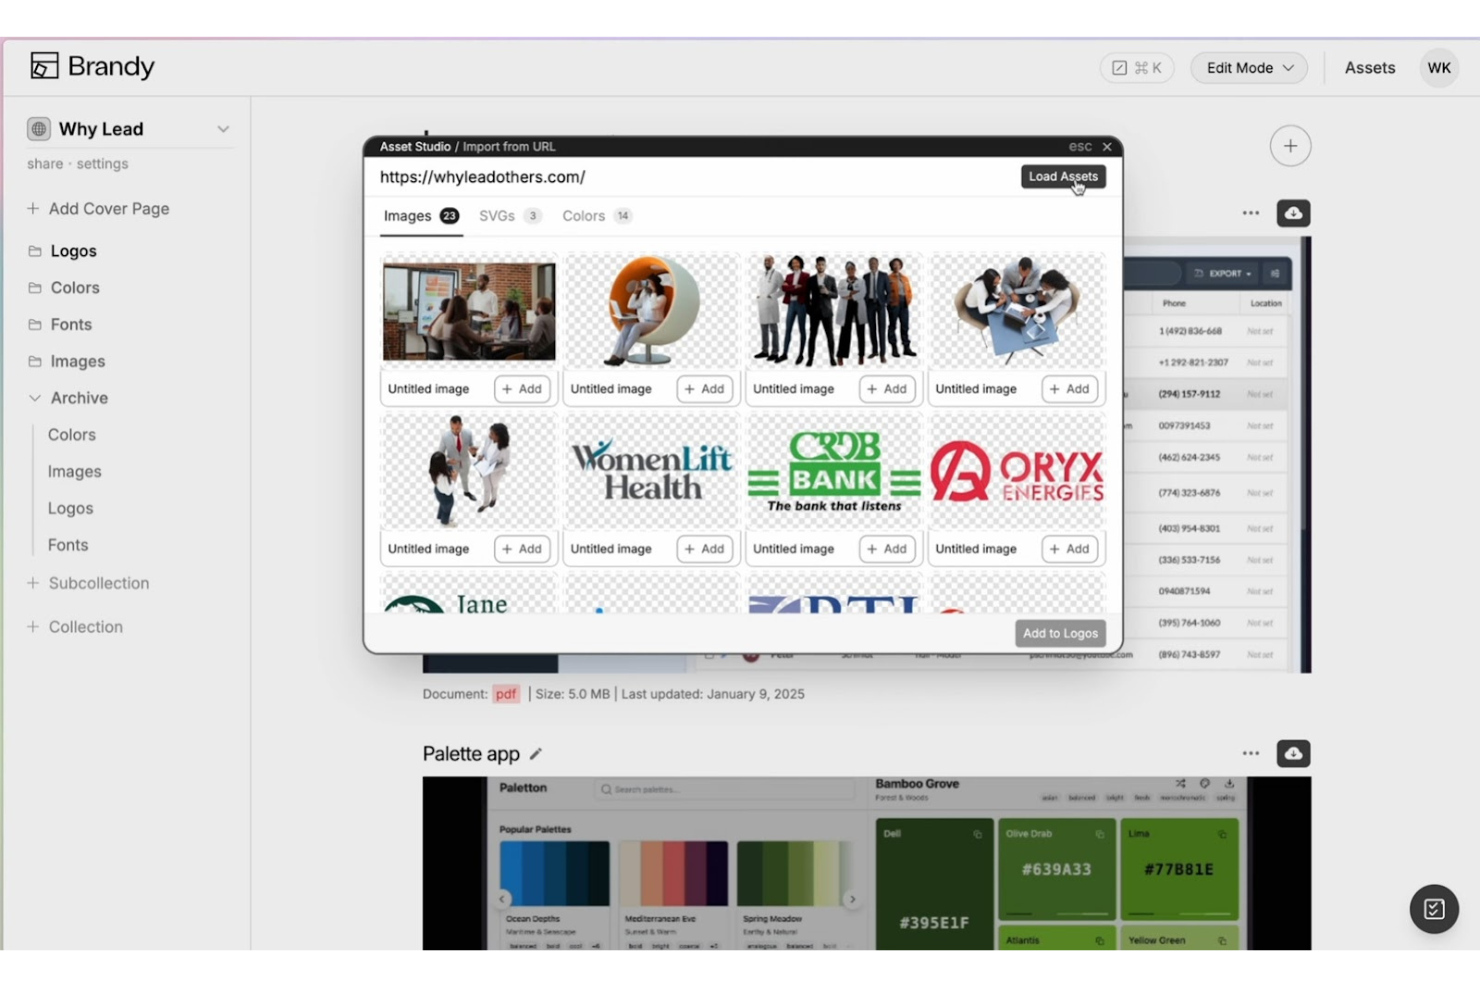Open the Edit Mode dropdown

1249,68
